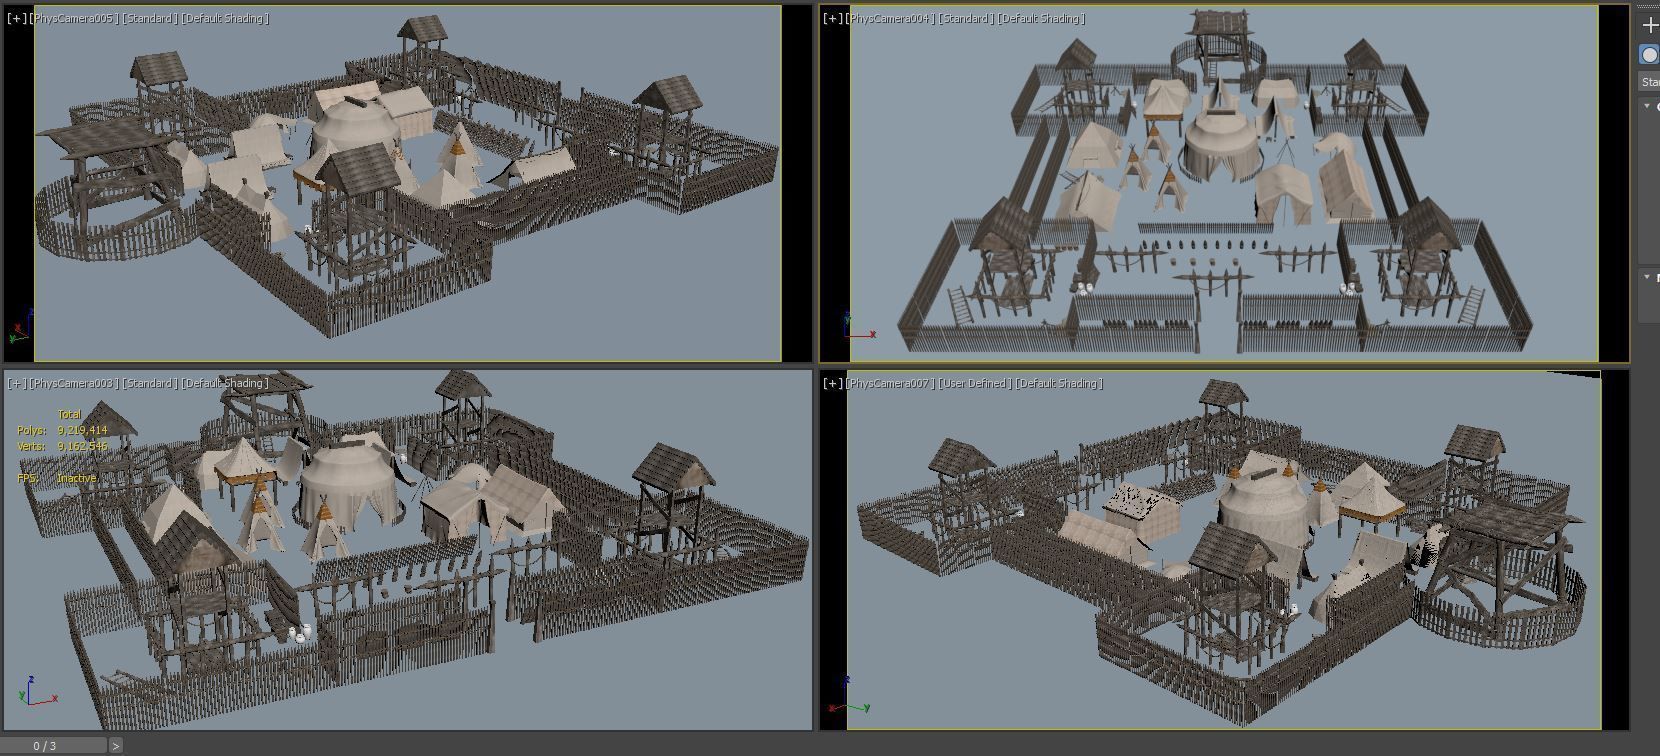Open Default Shading menu in PhysCamera005 viewport

pyautogui.click(x=225, y=18)
